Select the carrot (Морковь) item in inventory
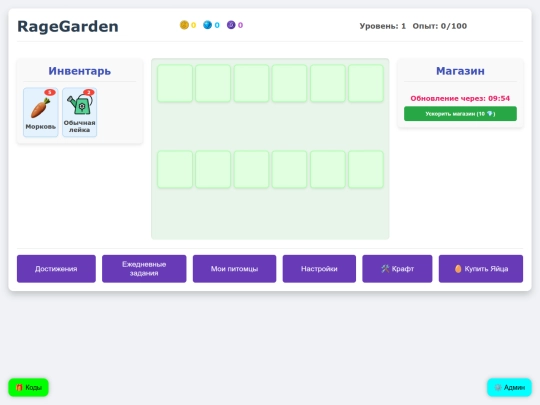This screenshot has width=540, height=405. coord(41,112)
